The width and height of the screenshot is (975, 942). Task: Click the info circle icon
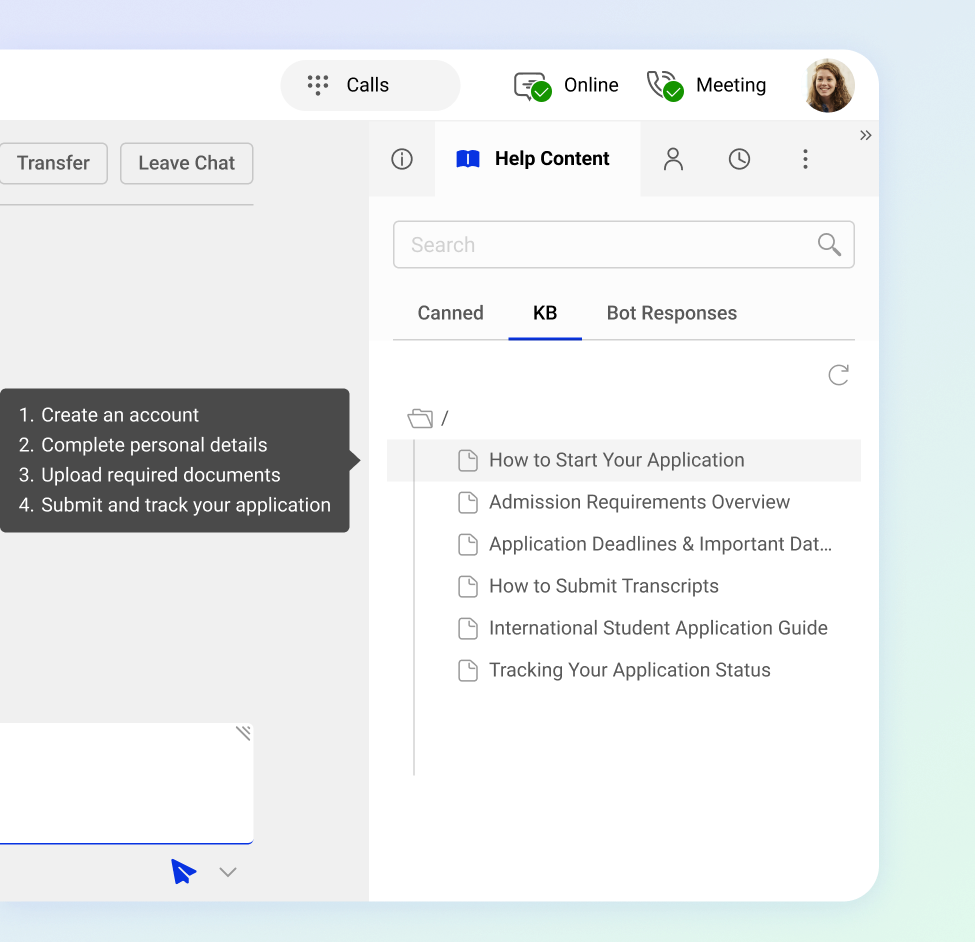[402, 159]
